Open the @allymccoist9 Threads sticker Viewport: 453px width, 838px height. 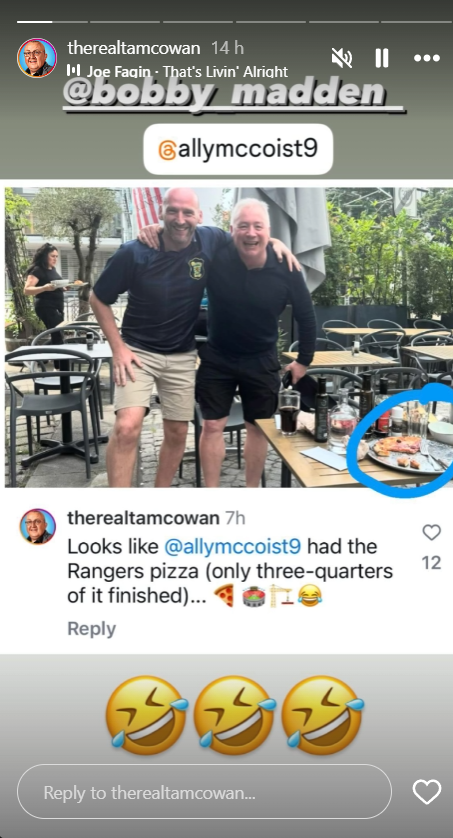(x=238, y=150)
